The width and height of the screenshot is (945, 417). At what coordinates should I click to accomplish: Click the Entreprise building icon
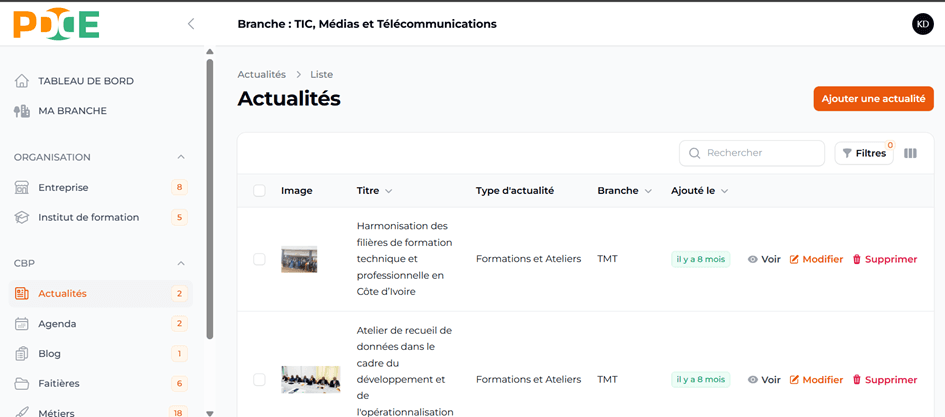pyautogui.click(x=22, y=187)
